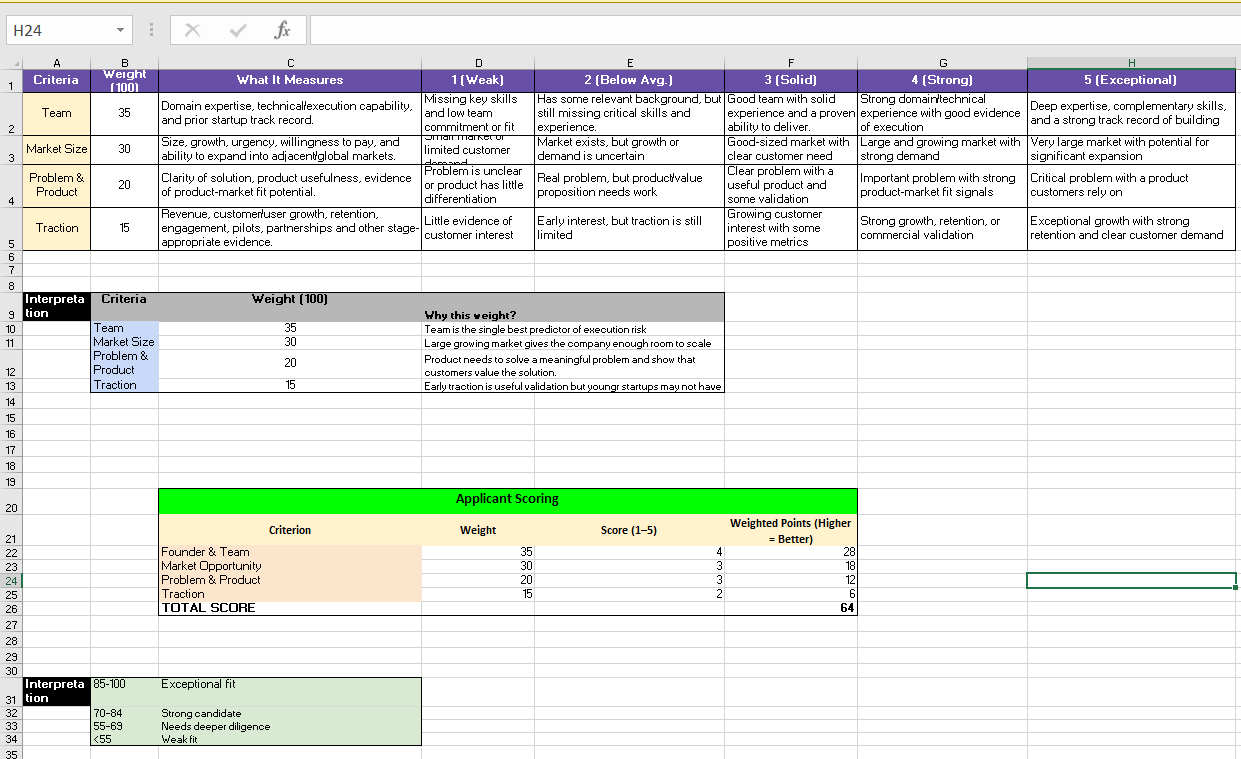The height and width of the screenshot is (759, 1241).
Task: Click weighted points value 18
Action: [x=791, y=566]
